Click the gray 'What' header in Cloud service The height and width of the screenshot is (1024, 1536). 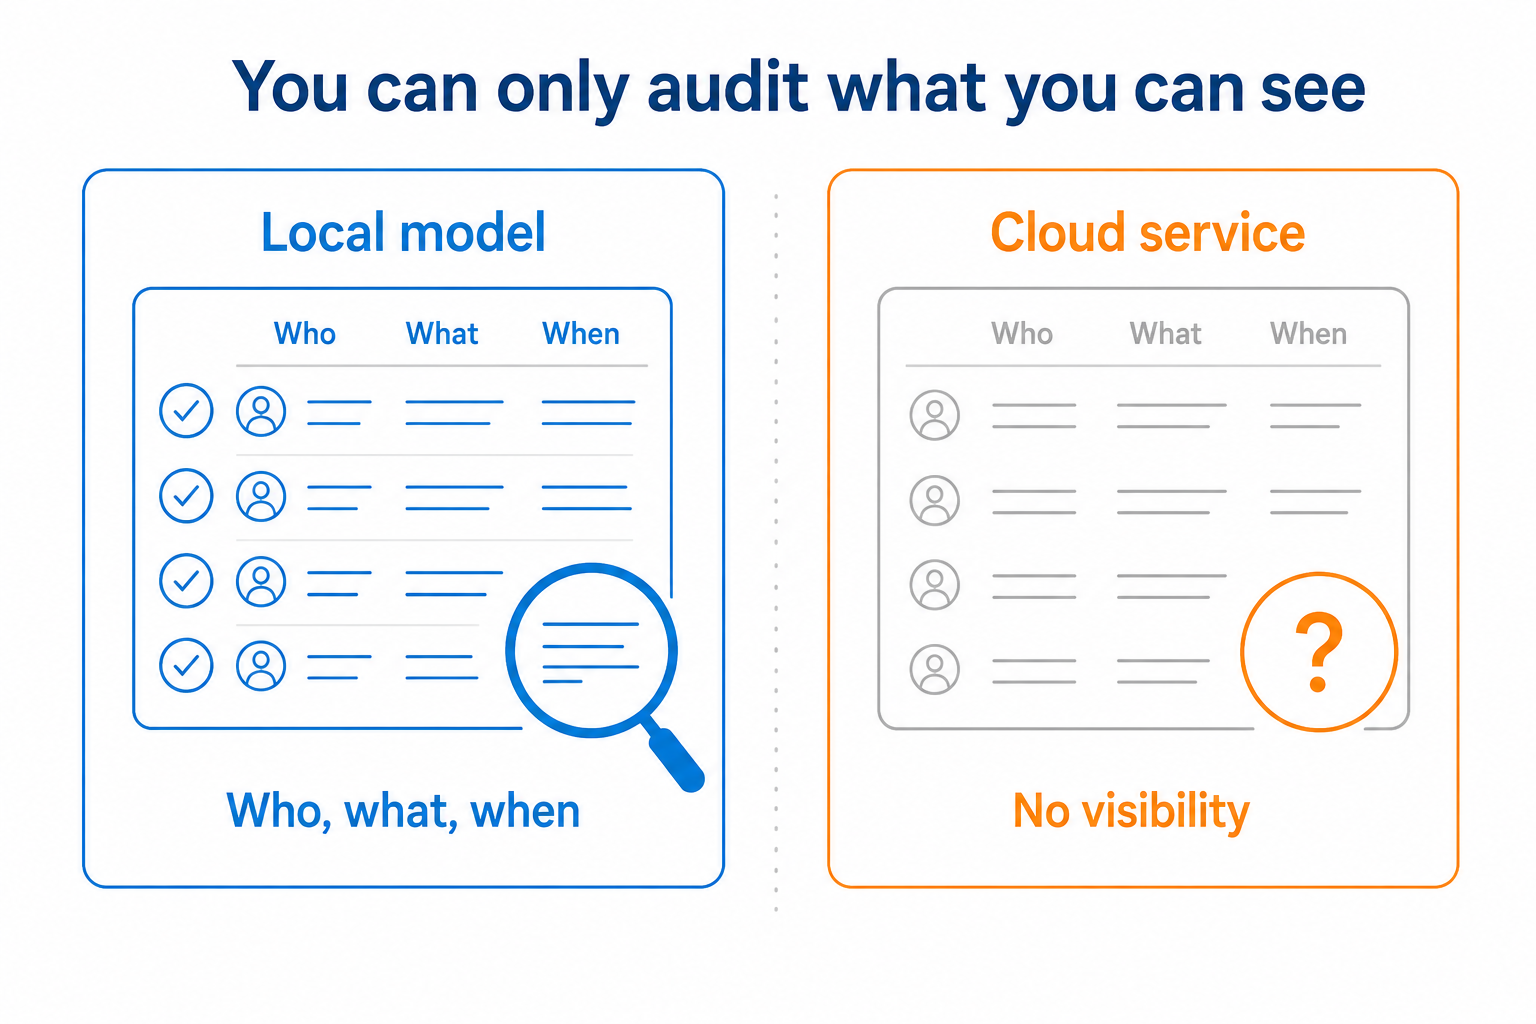click(x=1166, y=334)
